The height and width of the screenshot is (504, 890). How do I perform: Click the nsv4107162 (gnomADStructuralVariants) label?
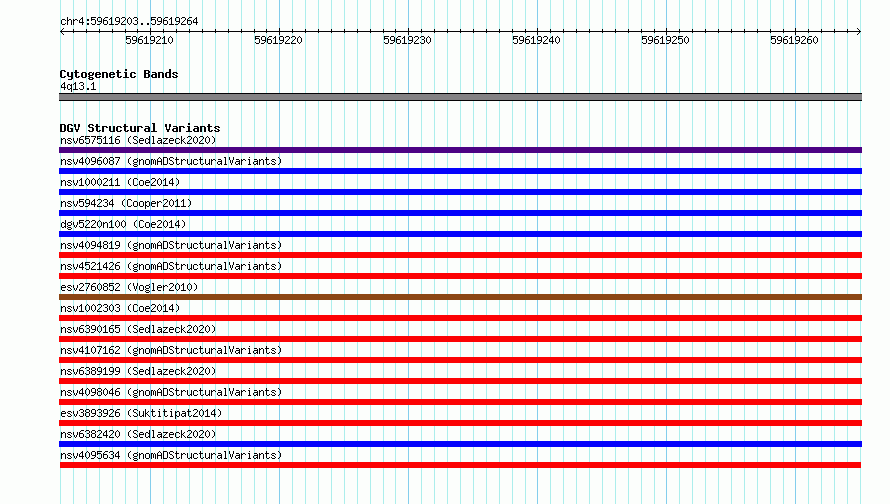tap(171, 350)
